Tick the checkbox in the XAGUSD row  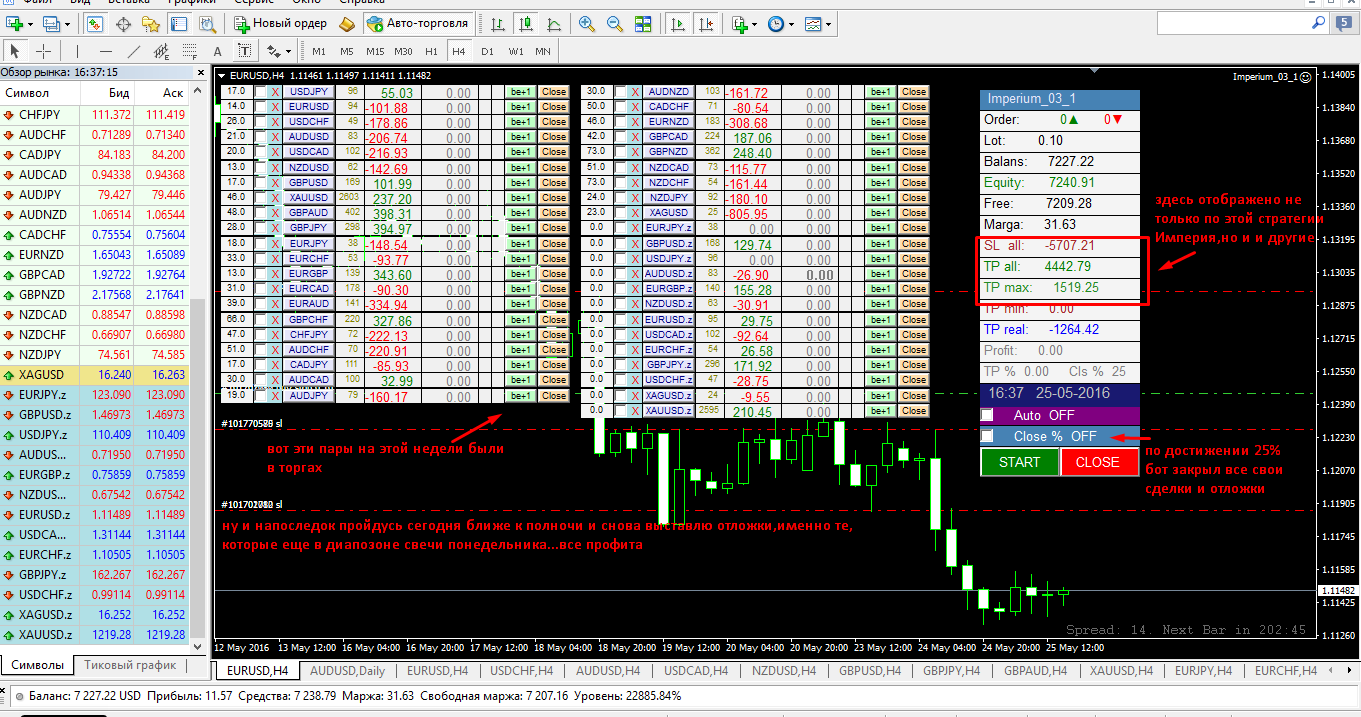tap(621, 213)
